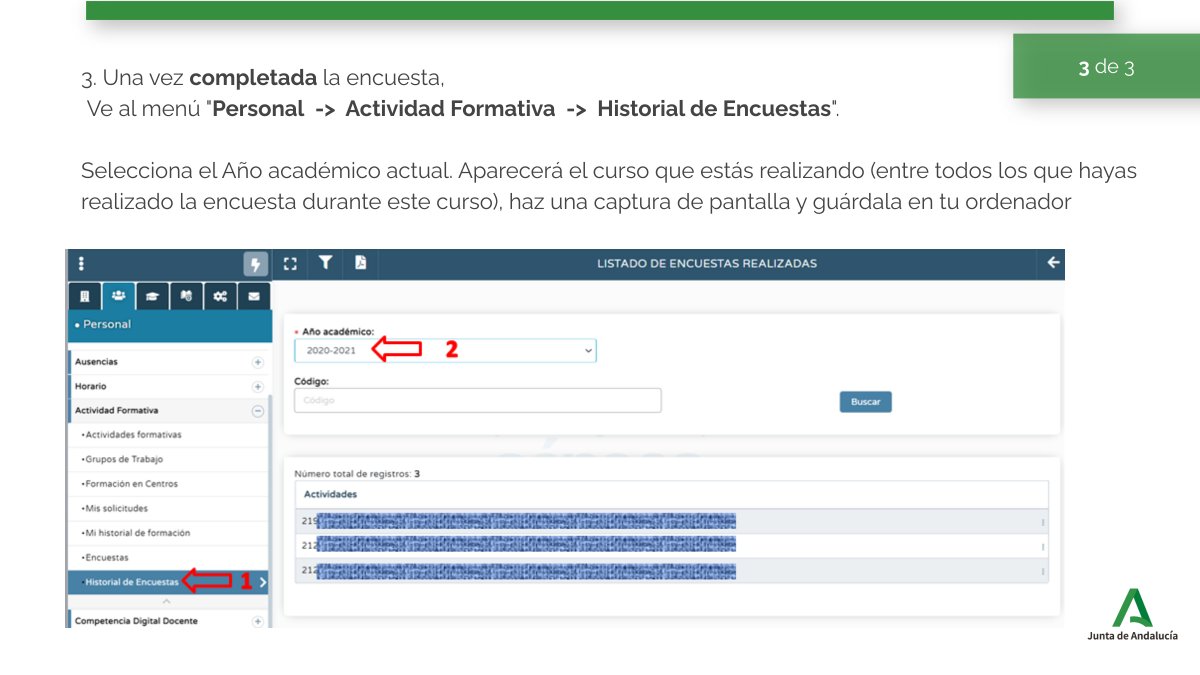Click the Buscar button

(x=865, y=401)
